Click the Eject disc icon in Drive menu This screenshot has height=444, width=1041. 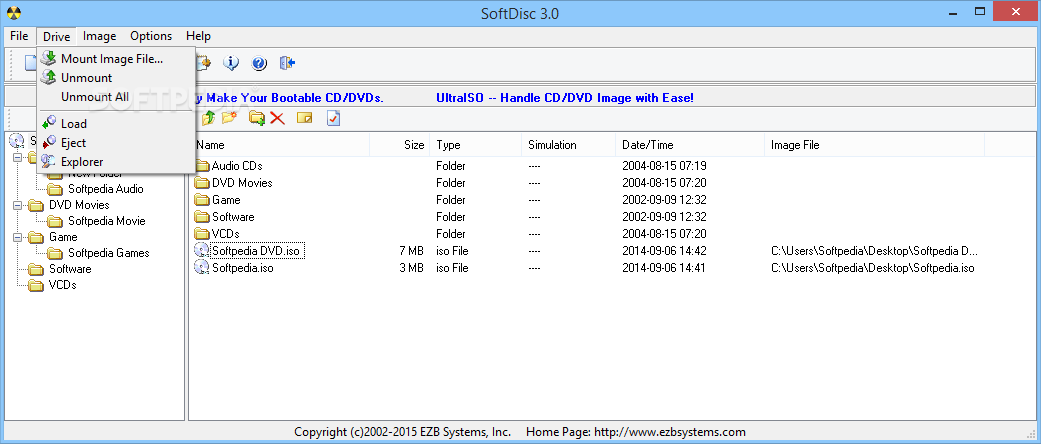click(48, 143)
